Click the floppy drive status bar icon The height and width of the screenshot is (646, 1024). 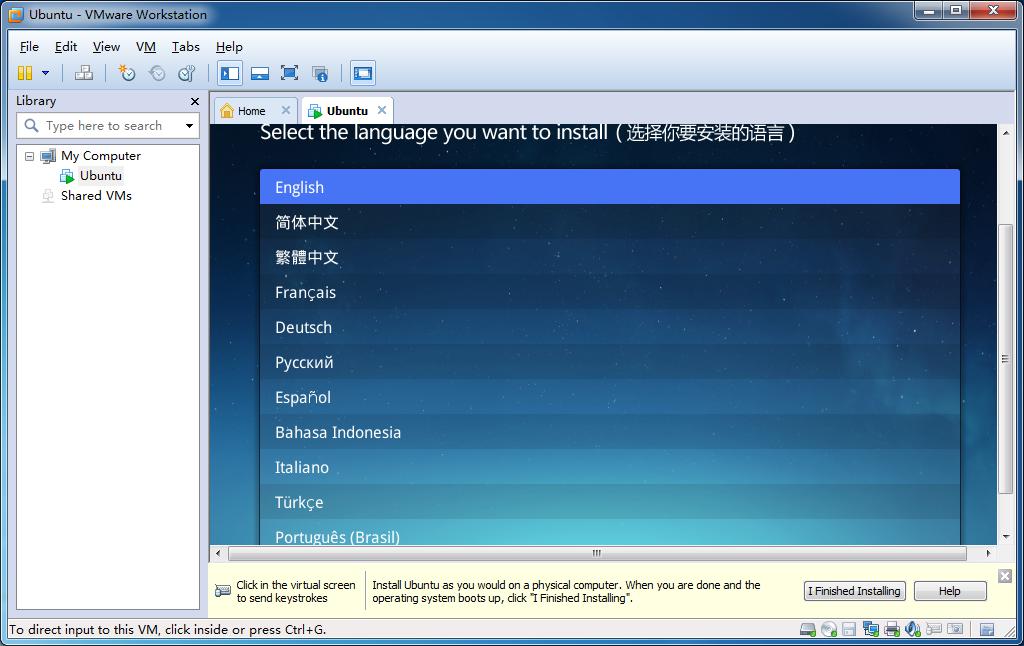849,629
